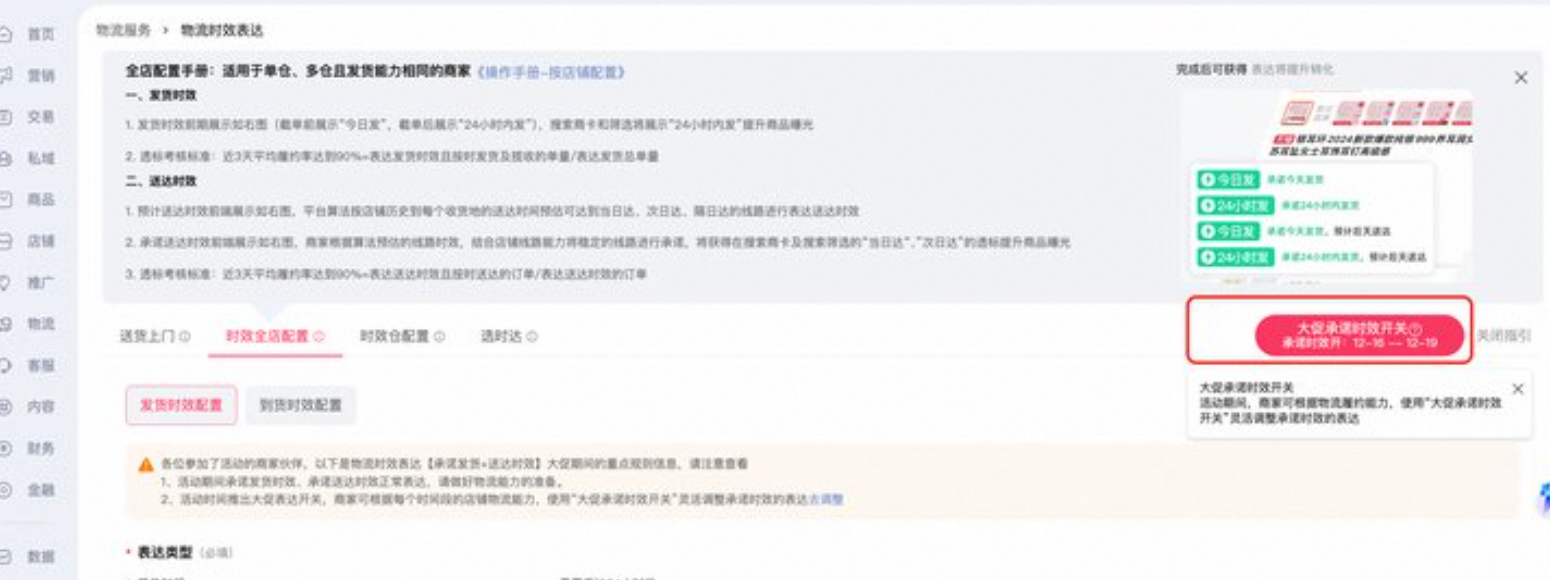1550x580 pixels.
Task: Click the 二、送达时效 heading in the guide
Action: click(161, 181)
